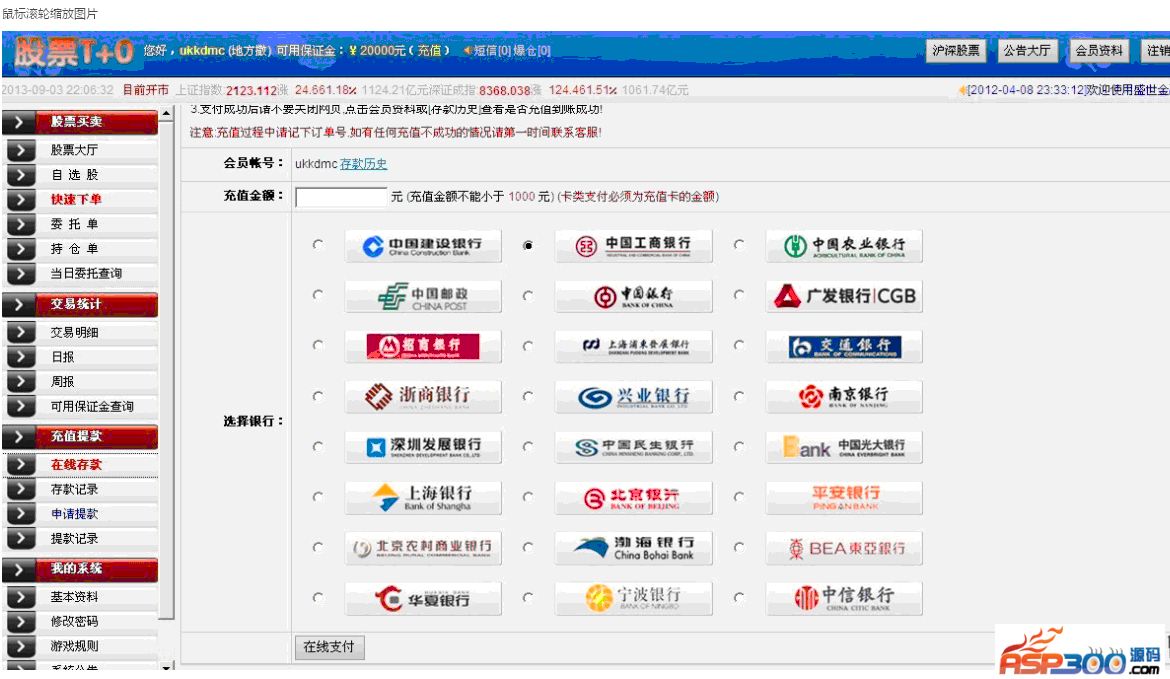Open the 沪深股票 top tab
Viewport: 1170px width, 679px height.
(x=956, y=51)
